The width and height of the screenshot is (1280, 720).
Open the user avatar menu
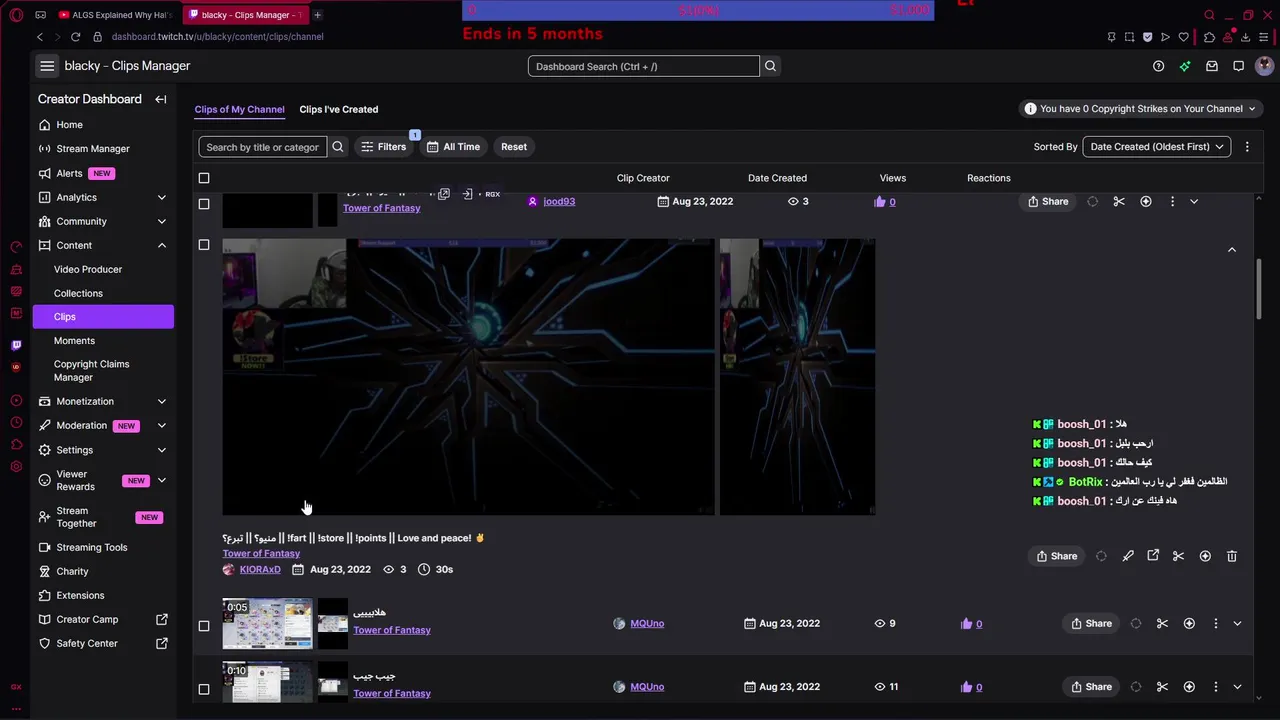(x=1264, y=66)
